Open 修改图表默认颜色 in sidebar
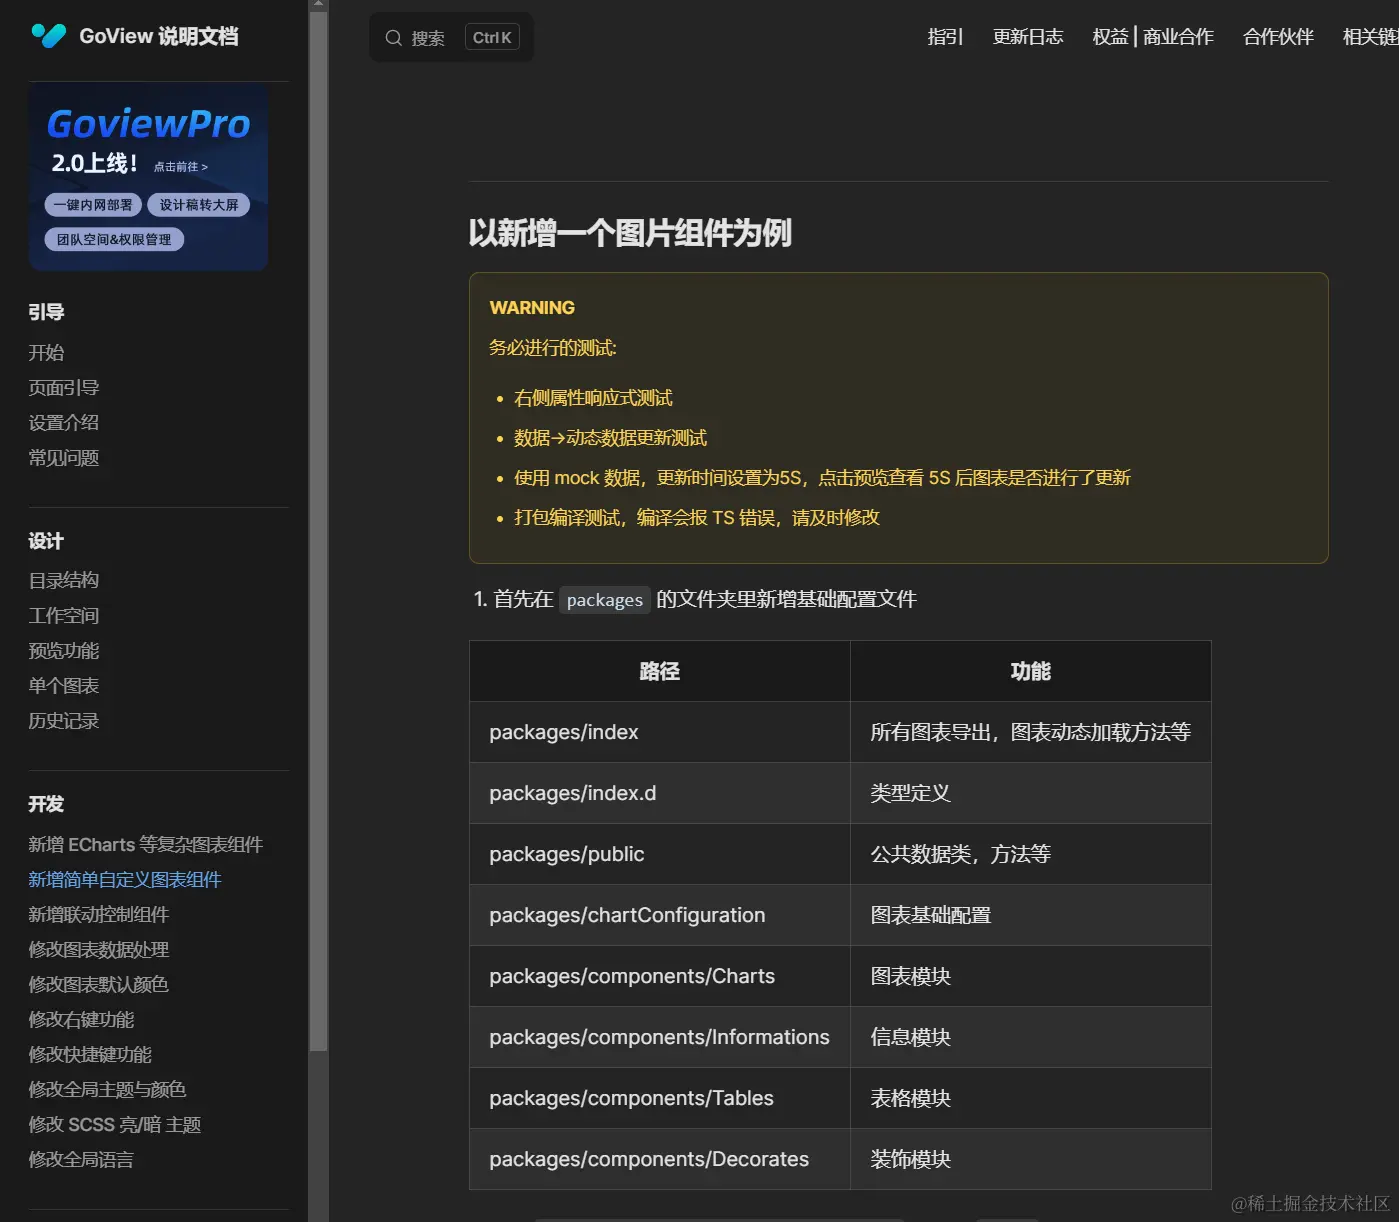 [99, 985]
